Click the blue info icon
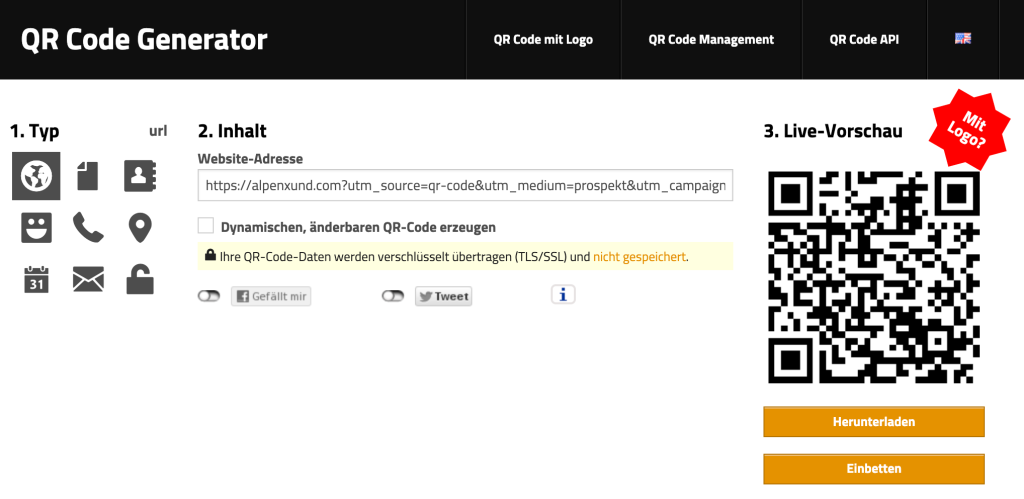The height and width of the screenshot is (499, 1024). click(563, 294)
